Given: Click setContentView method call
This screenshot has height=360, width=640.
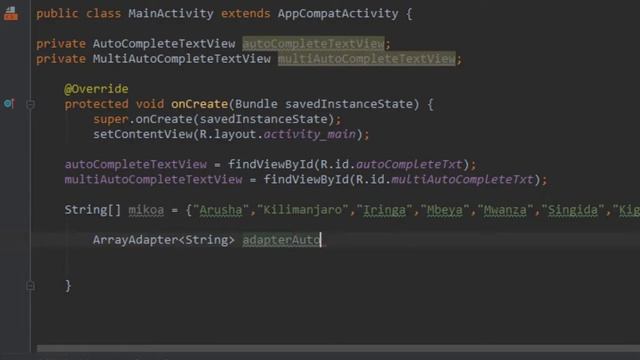Looking at the screenshot, I should pyautogui.click(x=142, y=134).
